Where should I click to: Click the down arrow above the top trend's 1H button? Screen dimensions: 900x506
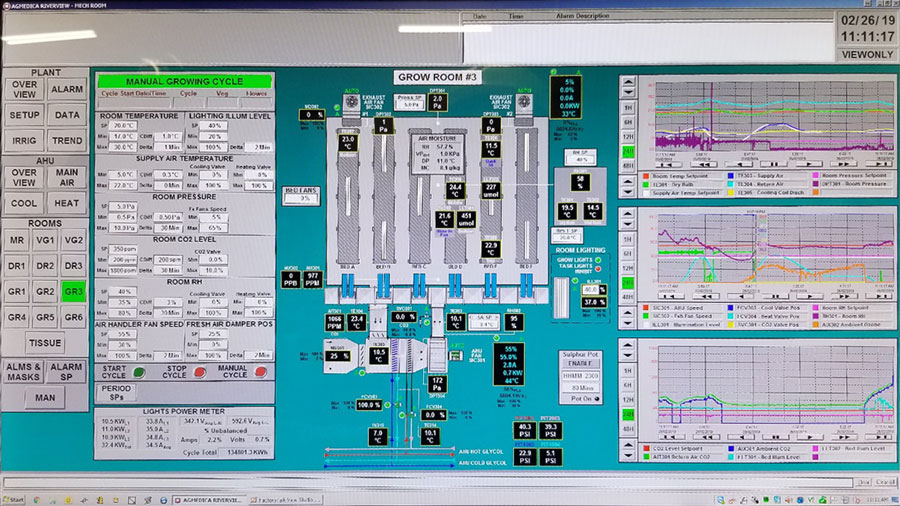[x=629, y=92]
